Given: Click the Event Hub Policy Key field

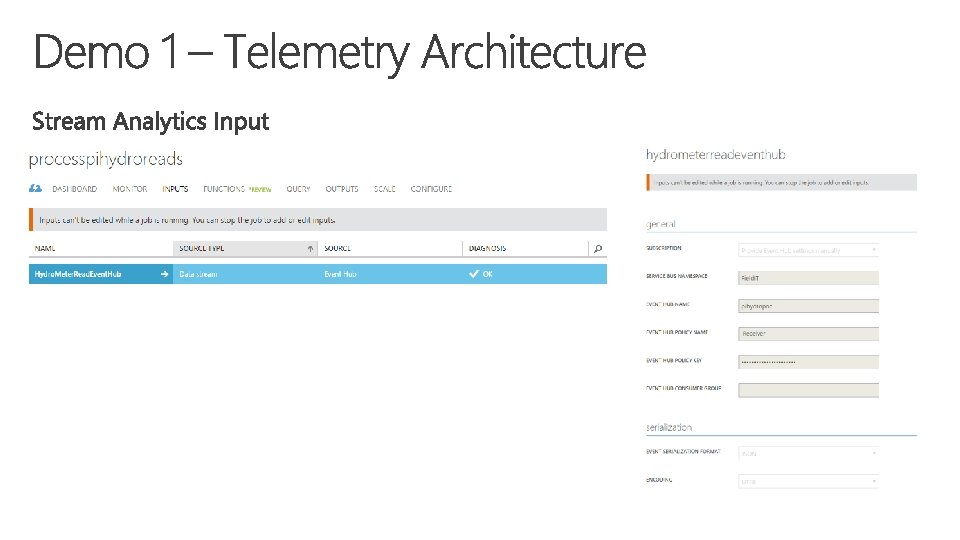Looking at the screenshot, I should click(808, 362).
